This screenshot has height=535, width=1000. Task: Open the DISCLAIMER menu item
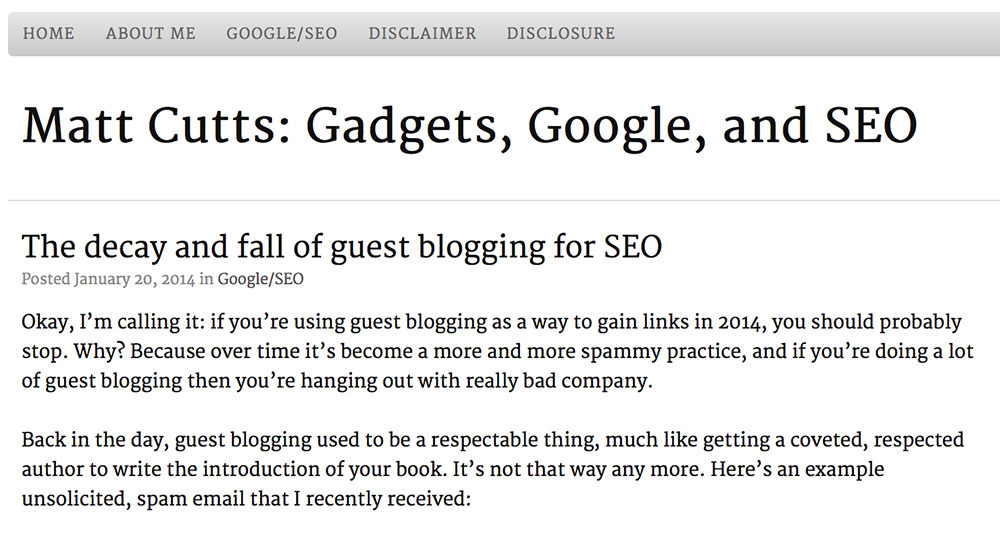pos(422,33)
